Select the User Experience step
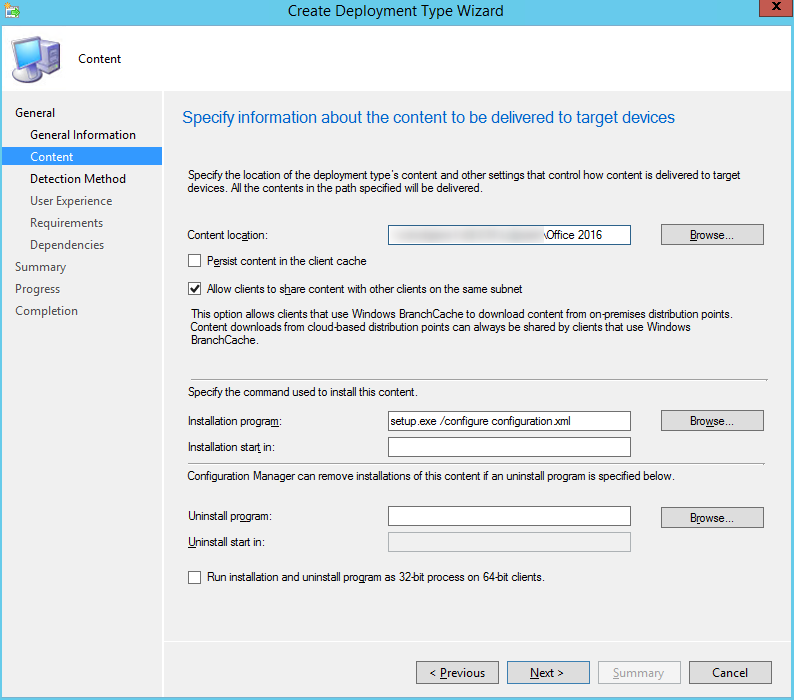This screenshot has height=700, width=794. pos(71,201)
